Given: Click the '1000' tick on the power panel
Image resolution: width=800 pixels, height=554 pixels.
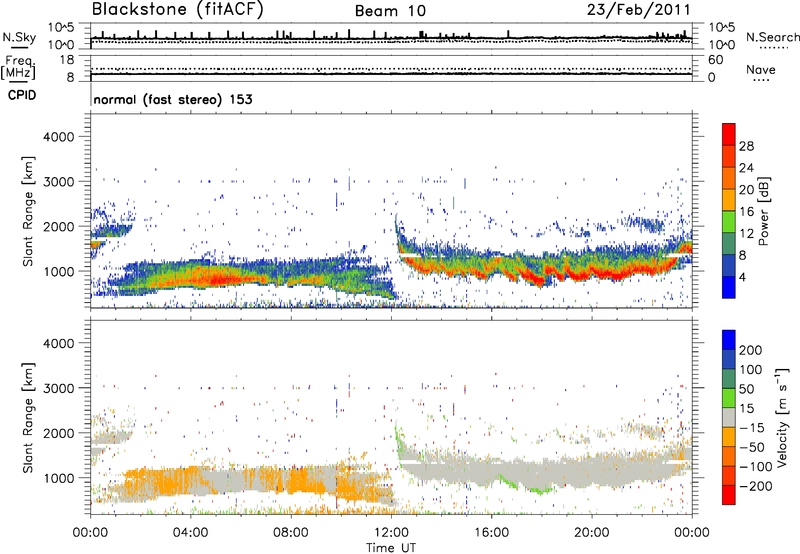Looking at the screenshot, I should click(x=58, y=271).
